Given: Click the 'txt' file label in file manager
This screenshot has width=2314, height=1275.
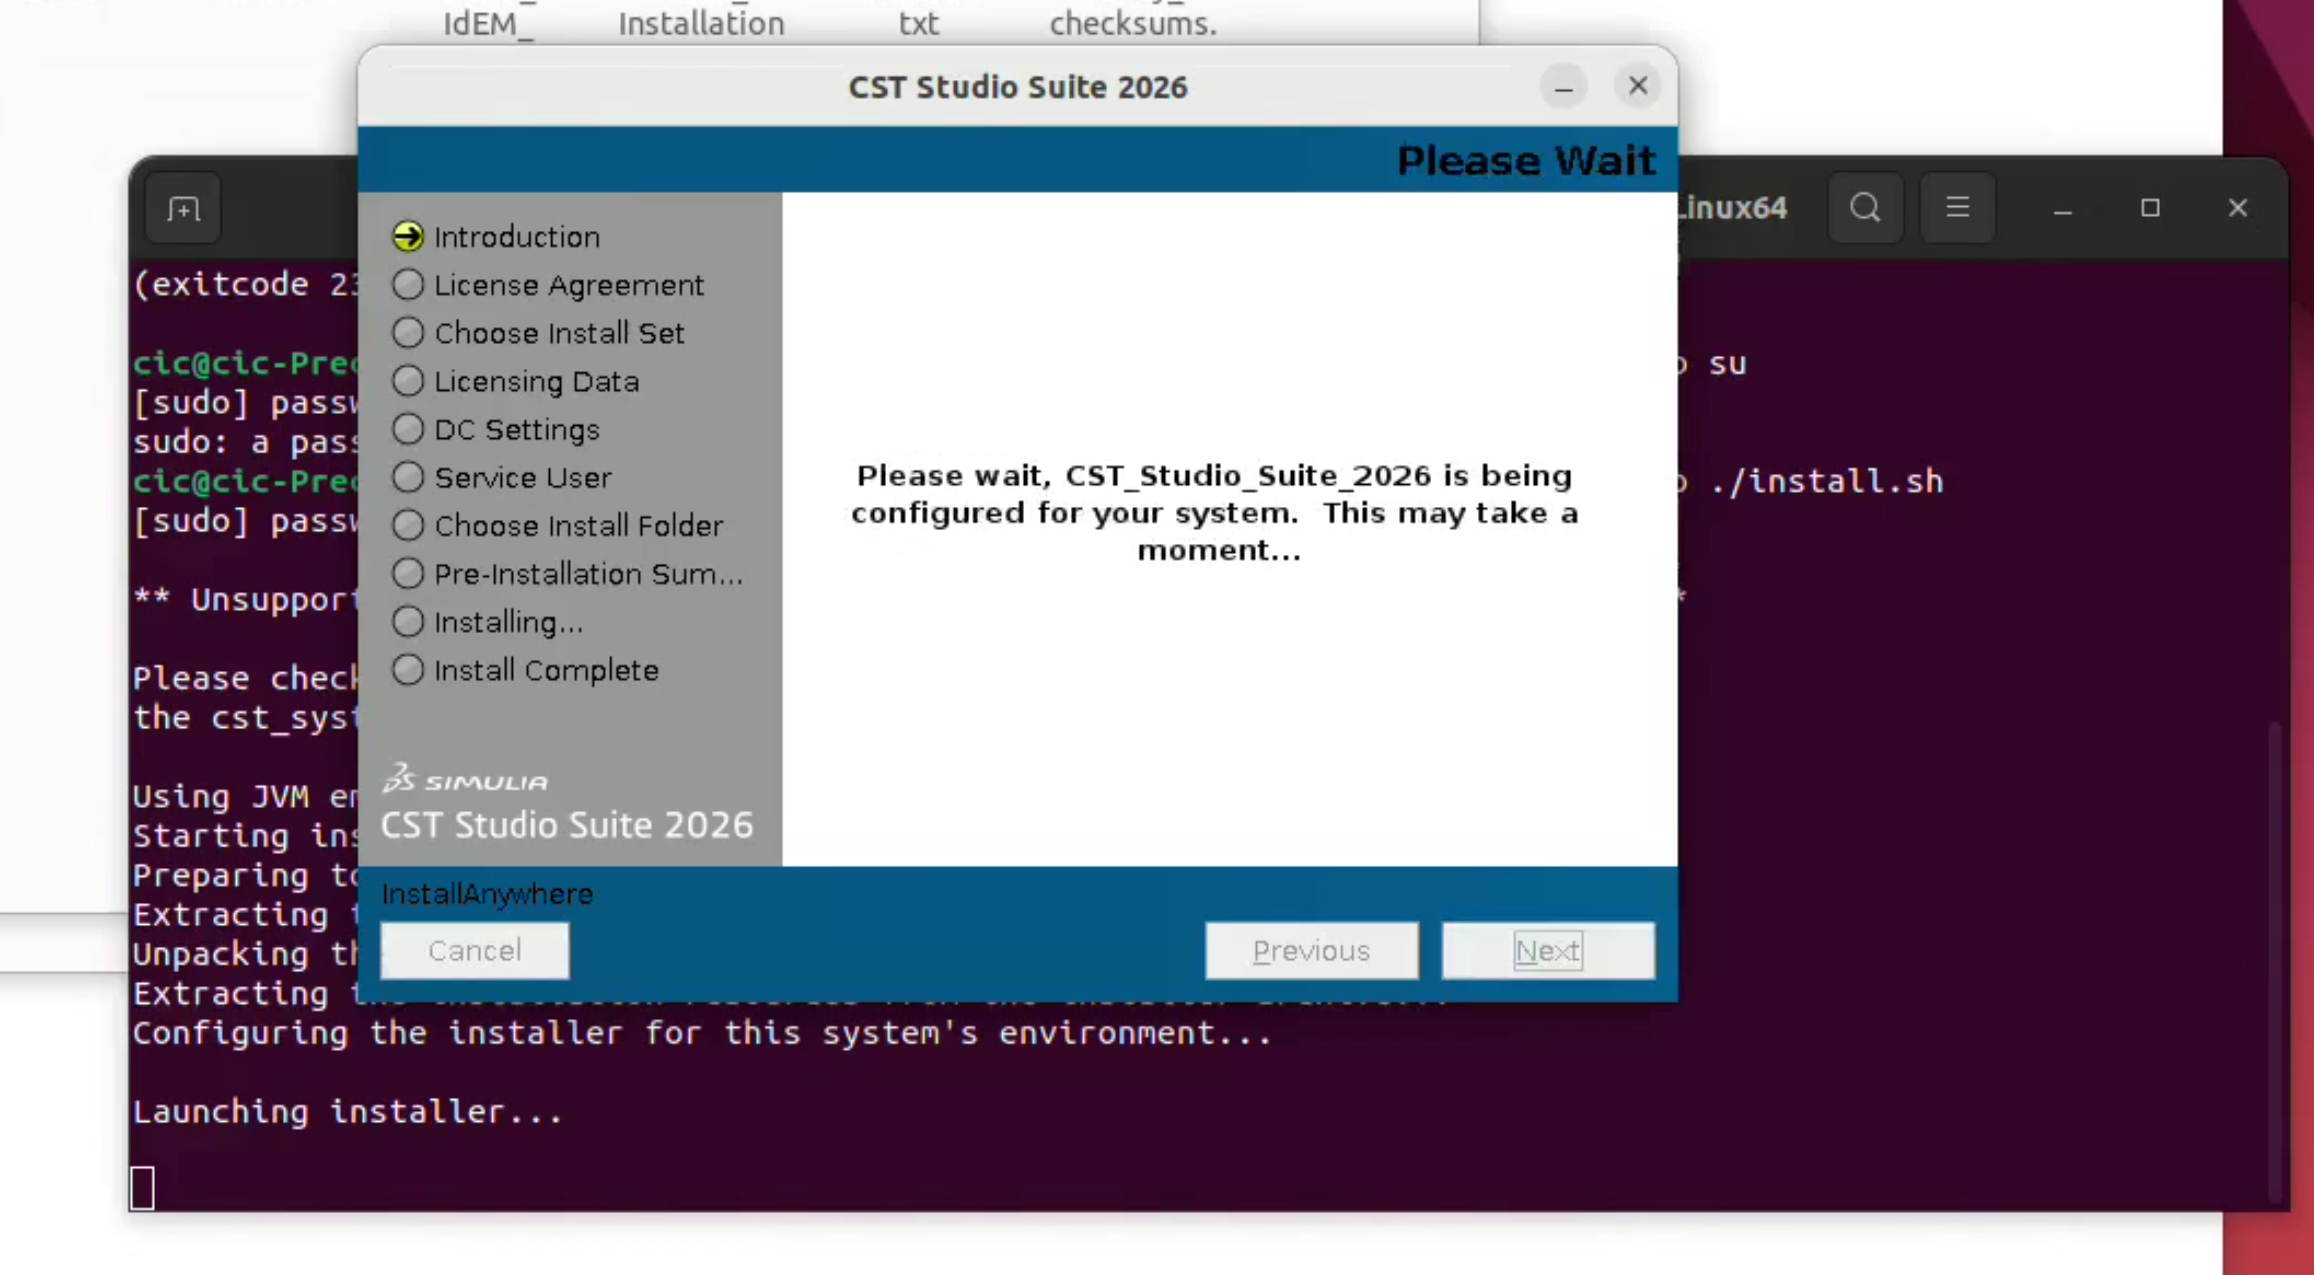Looking at the screenshot, I should pyautogui.click(x=918, y=22).
